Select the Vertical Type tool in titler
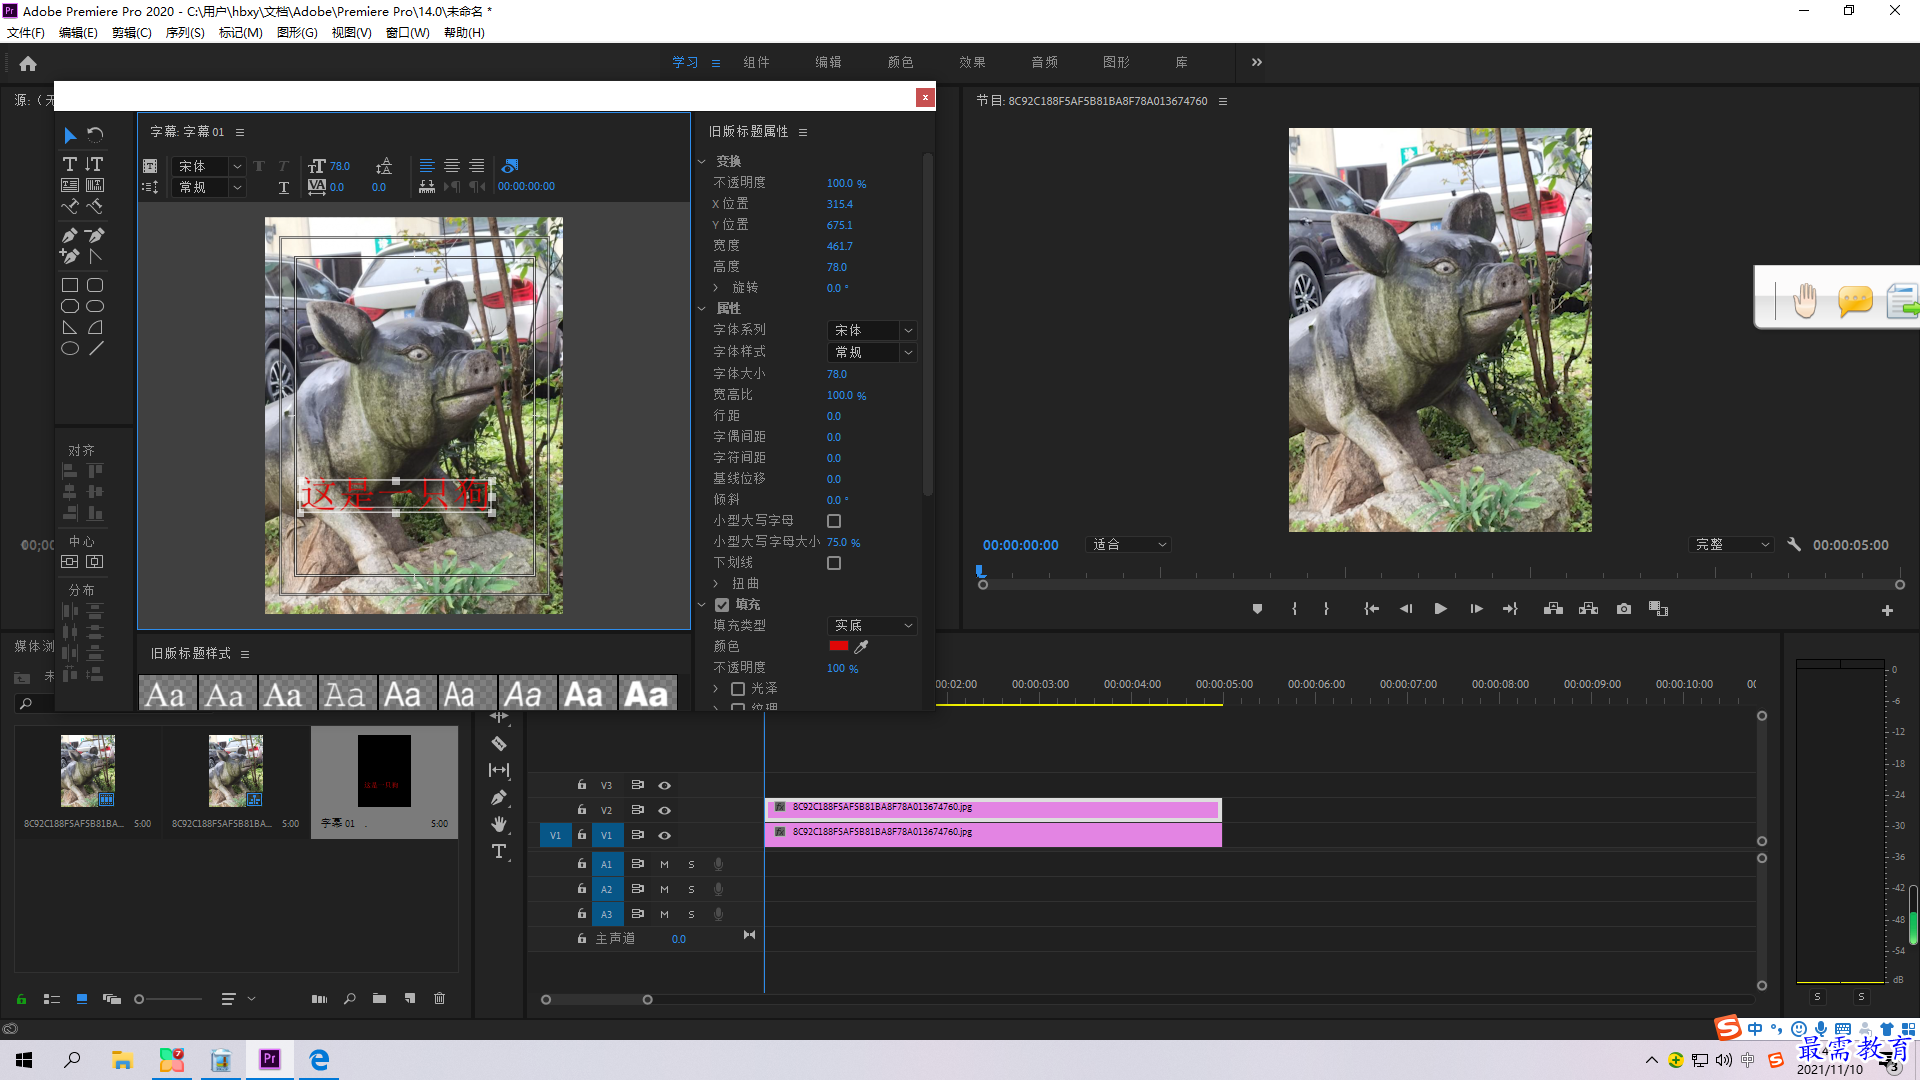 (x=95, y=164)
